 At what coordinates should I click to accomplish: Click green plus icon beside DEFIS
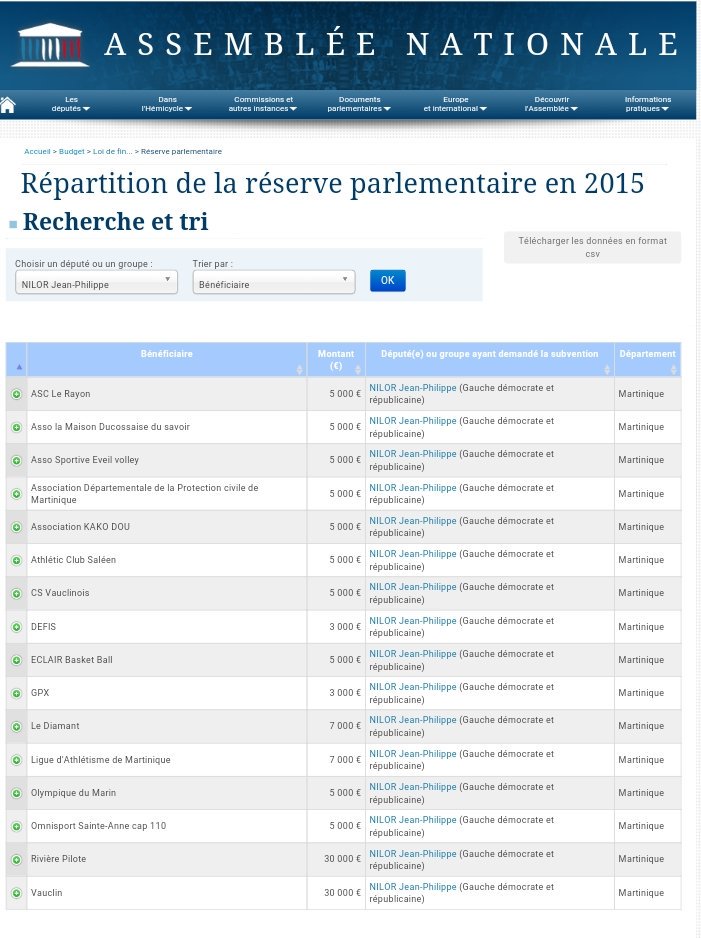click(x=17, y=627)
